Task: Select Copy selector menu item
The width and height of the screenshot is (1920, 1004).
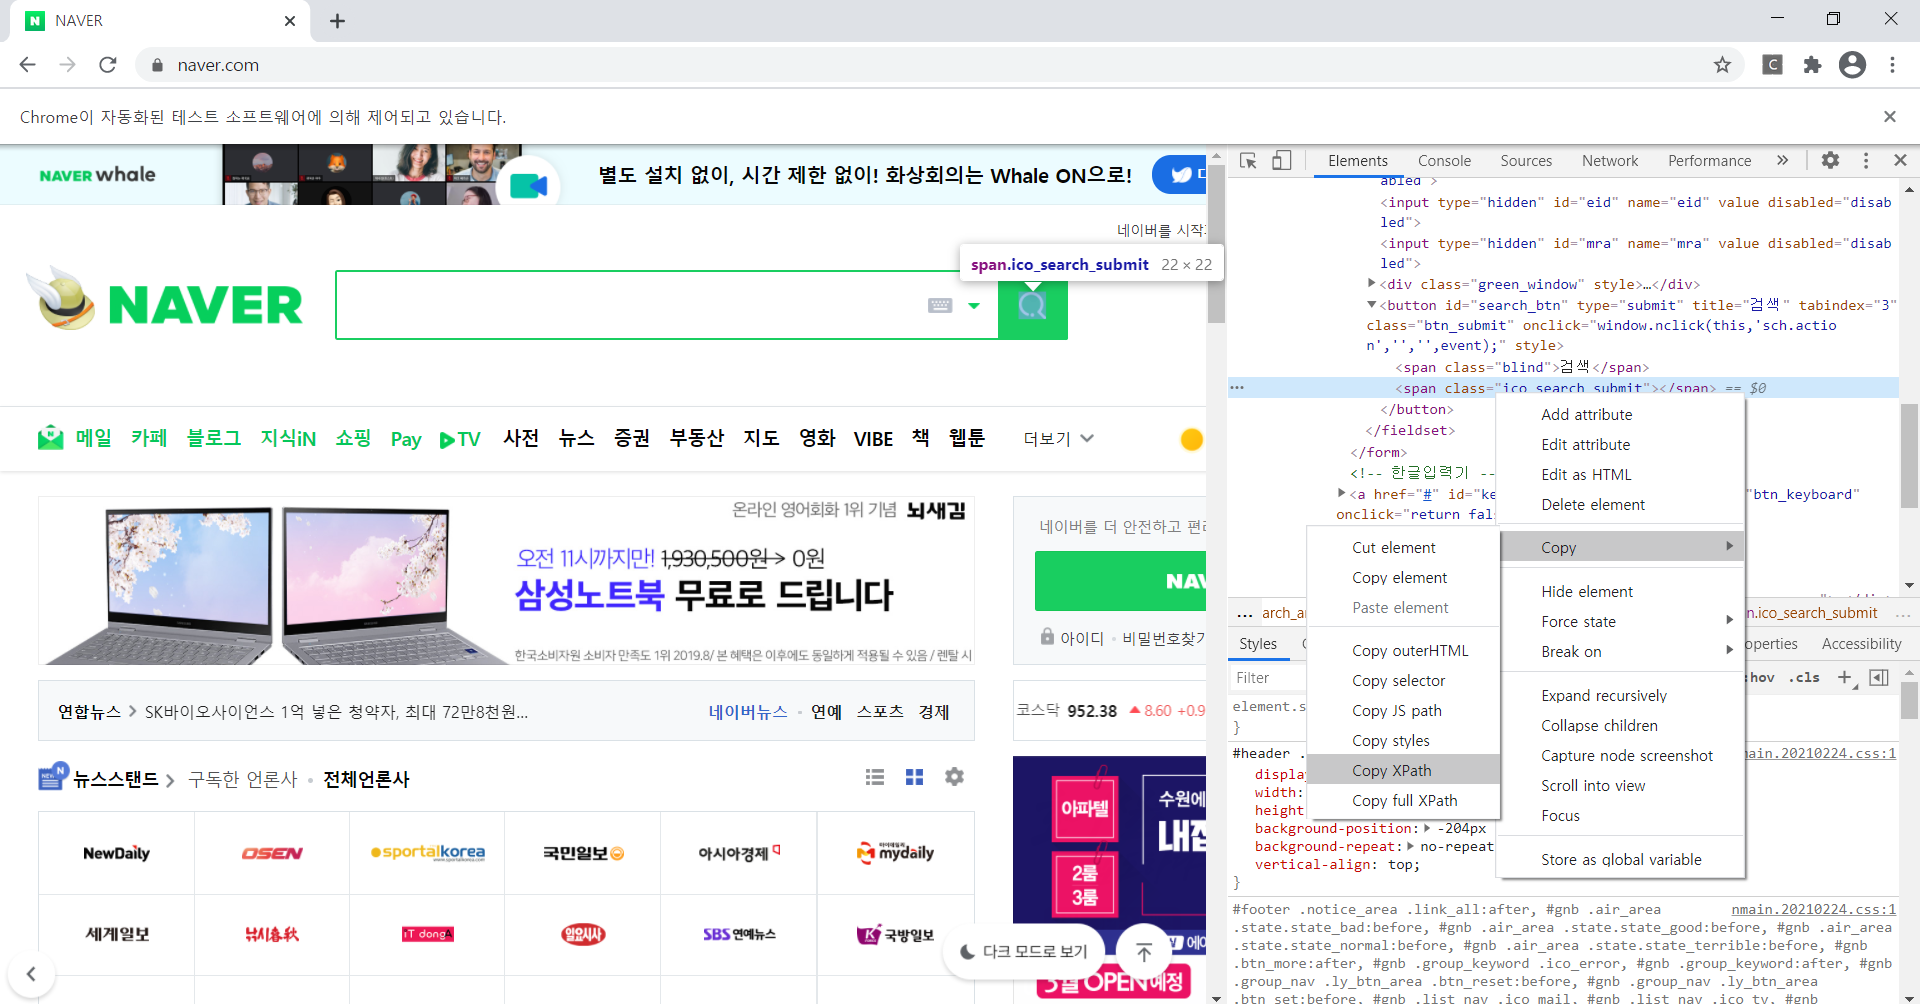Action: (1404, 680)
